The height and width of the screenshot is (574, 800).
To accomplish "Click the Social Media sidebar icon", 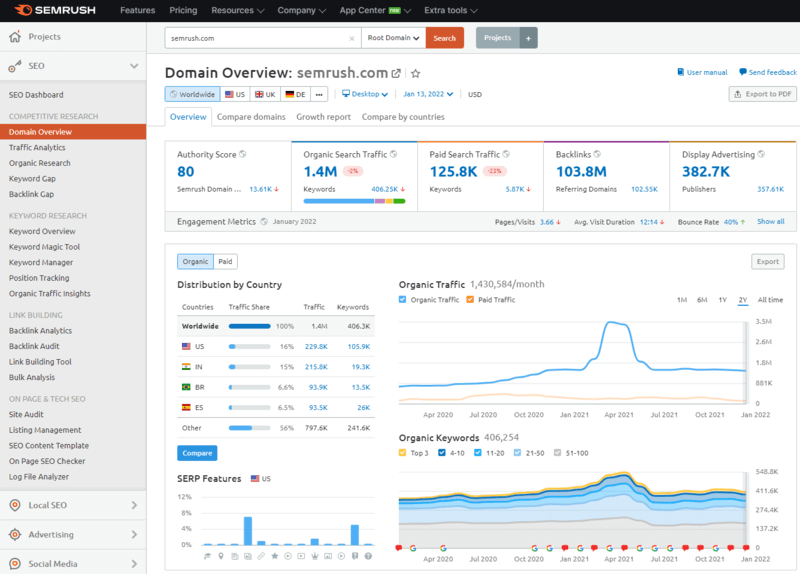I will [15, 564].
